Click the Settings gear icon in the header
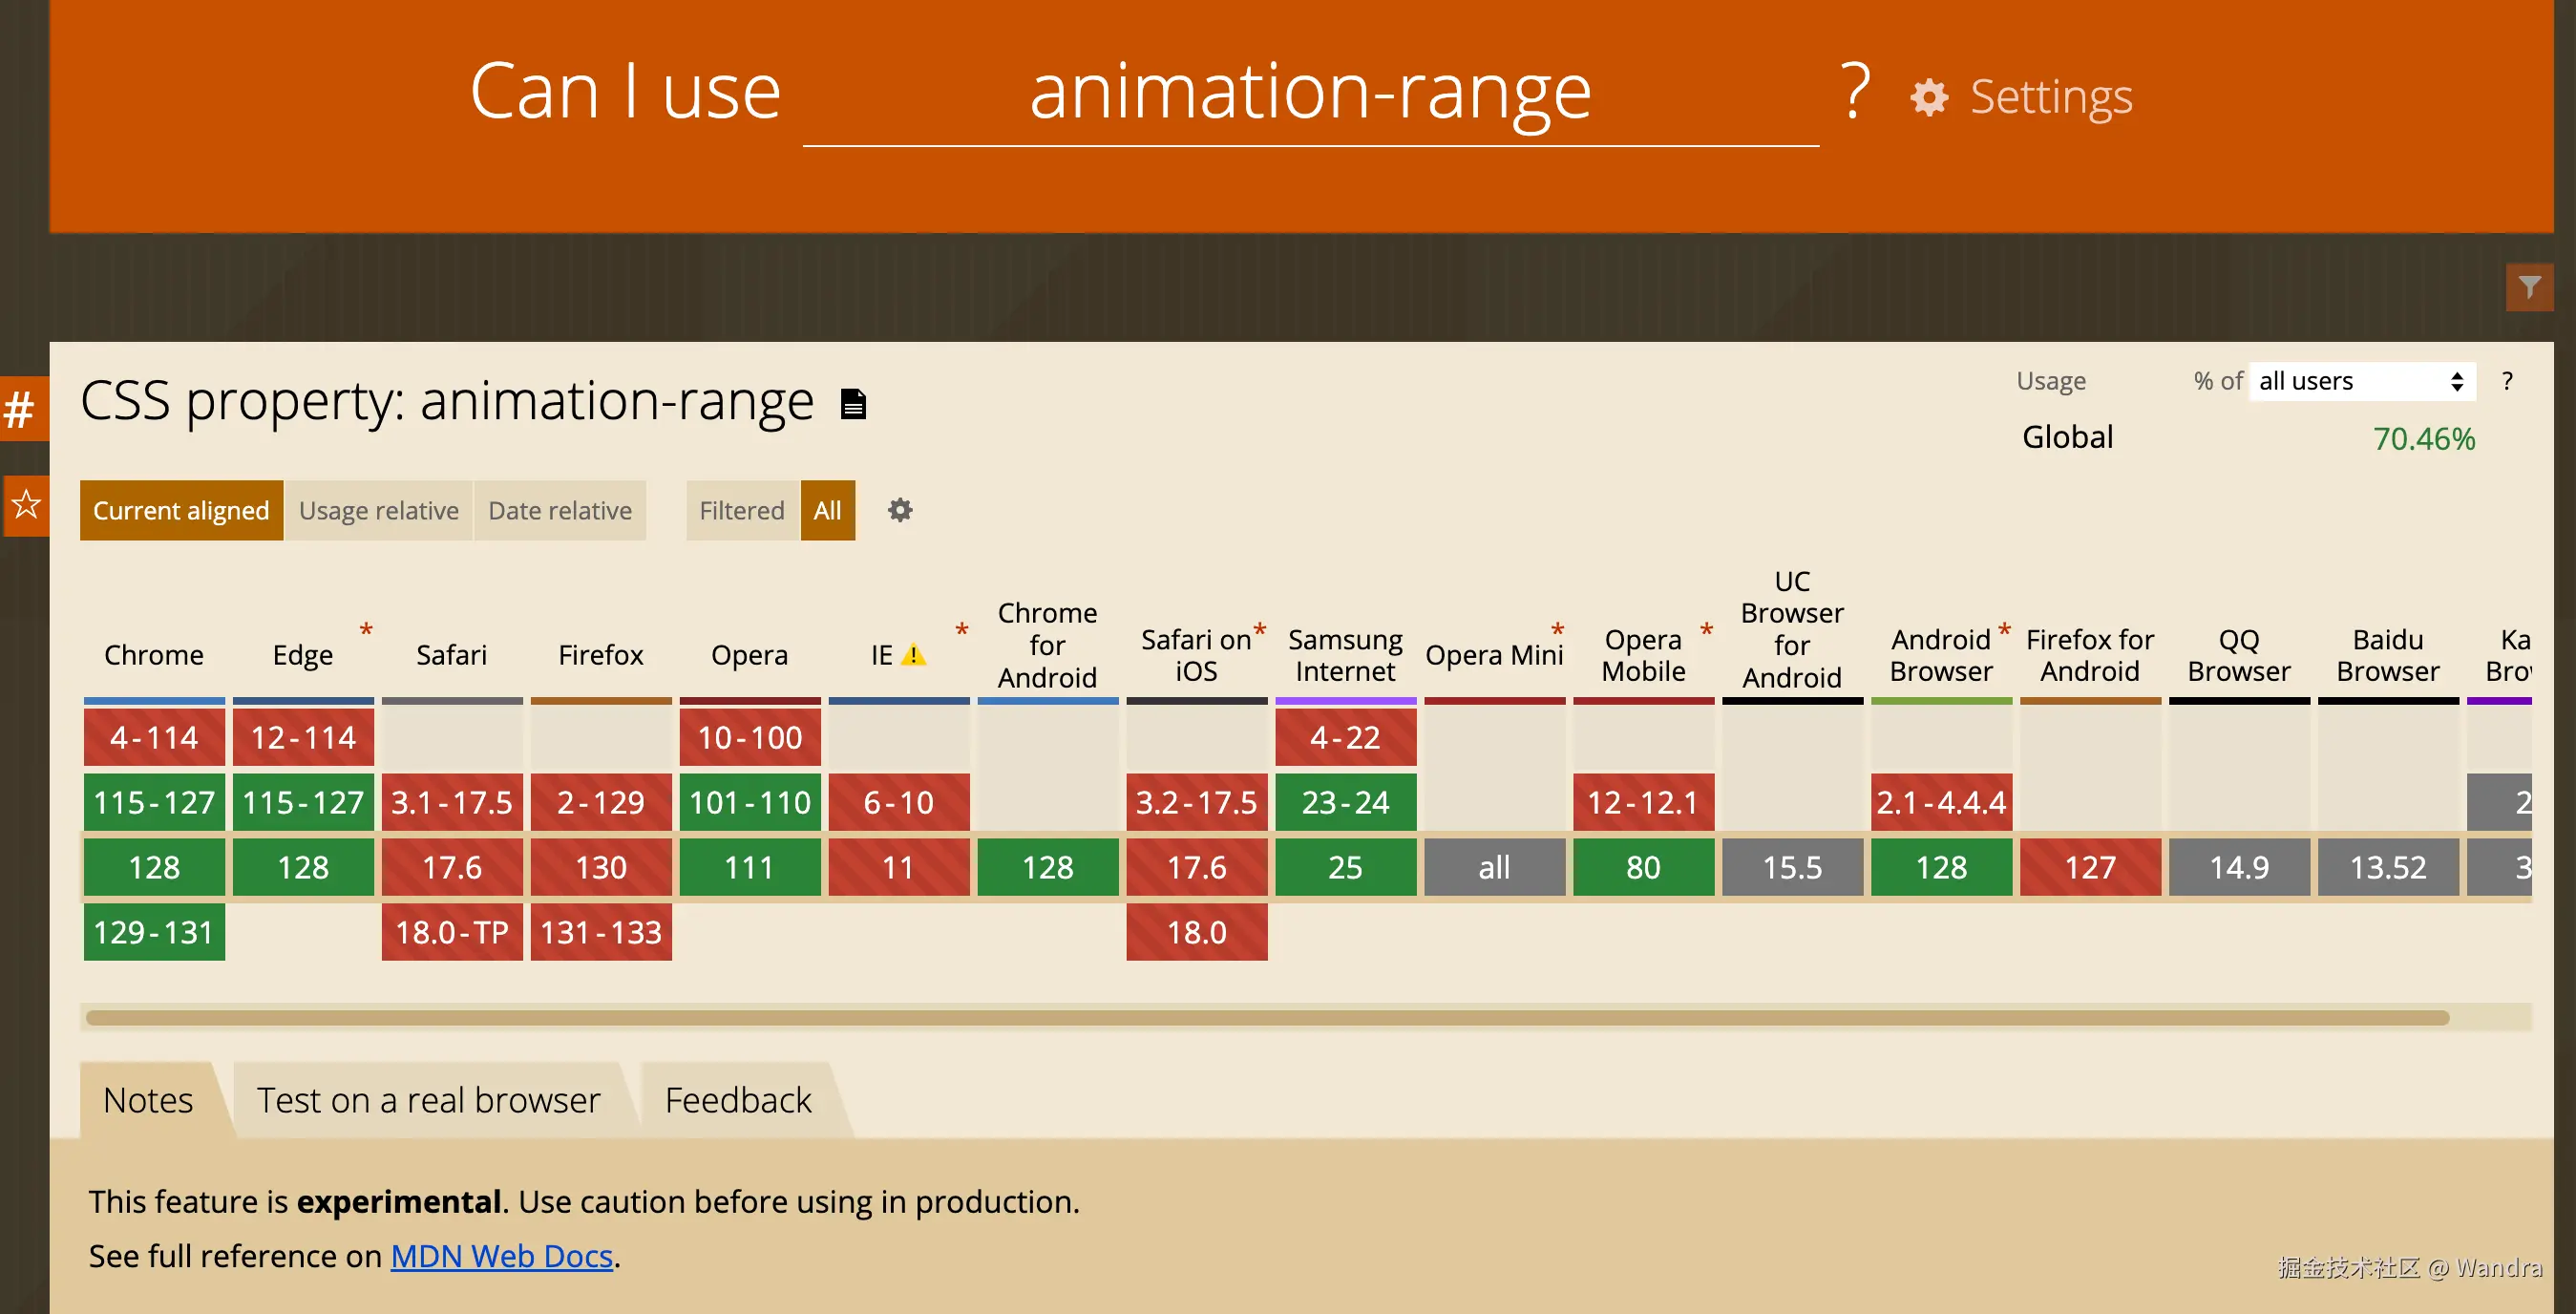2576x1314 pixels. pyautogui.click(x=1928, y=97)
